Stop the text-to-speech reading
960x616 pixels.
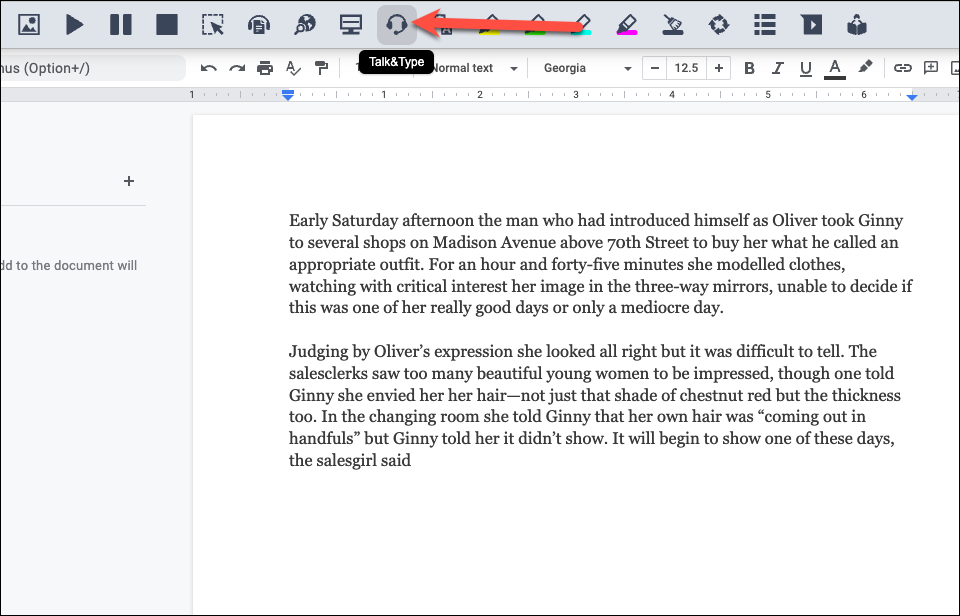tap(167, 25)
